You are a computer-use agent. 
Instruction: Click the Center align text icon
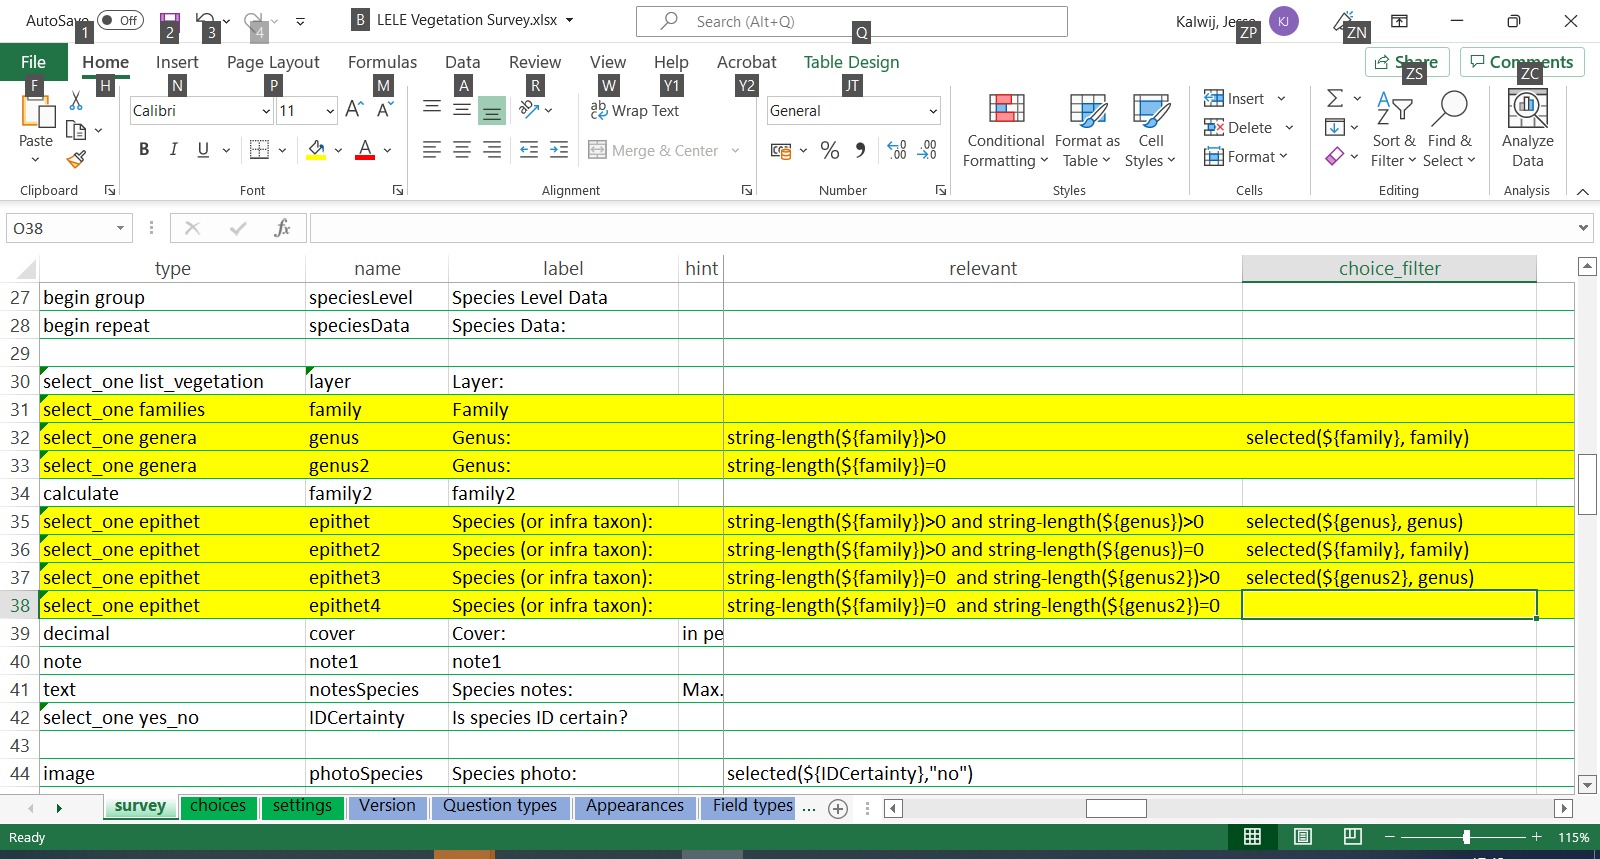click(x=462, y=150)
